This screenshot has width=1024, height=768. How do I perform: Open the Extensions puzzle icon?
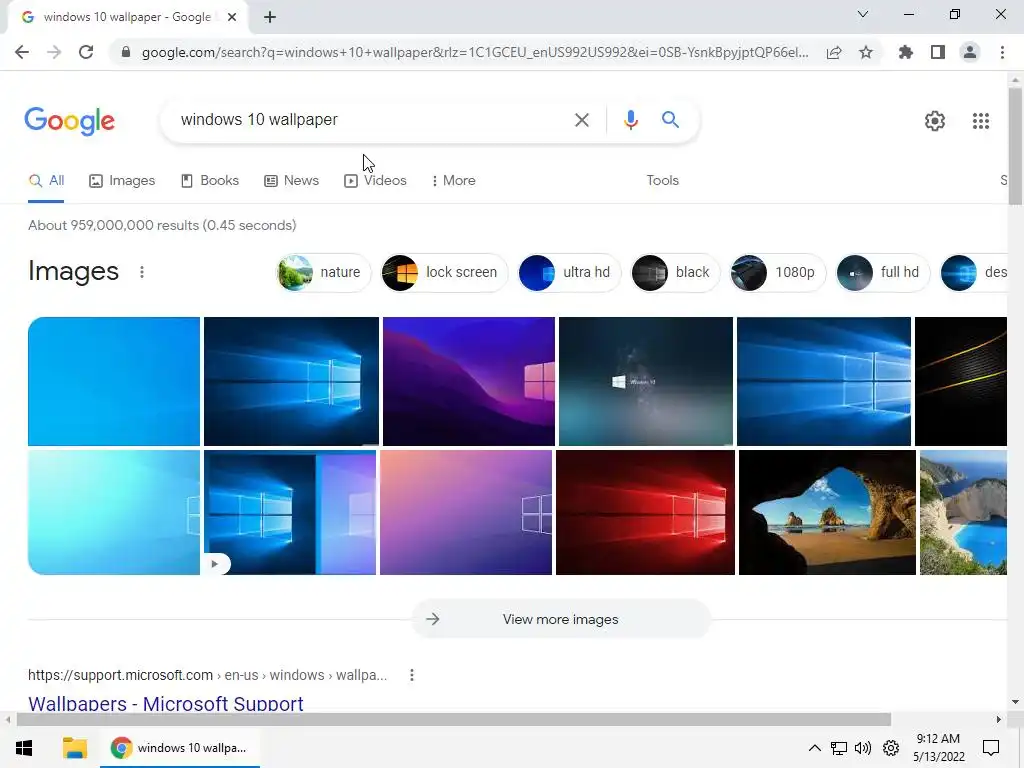coord(906,52)
